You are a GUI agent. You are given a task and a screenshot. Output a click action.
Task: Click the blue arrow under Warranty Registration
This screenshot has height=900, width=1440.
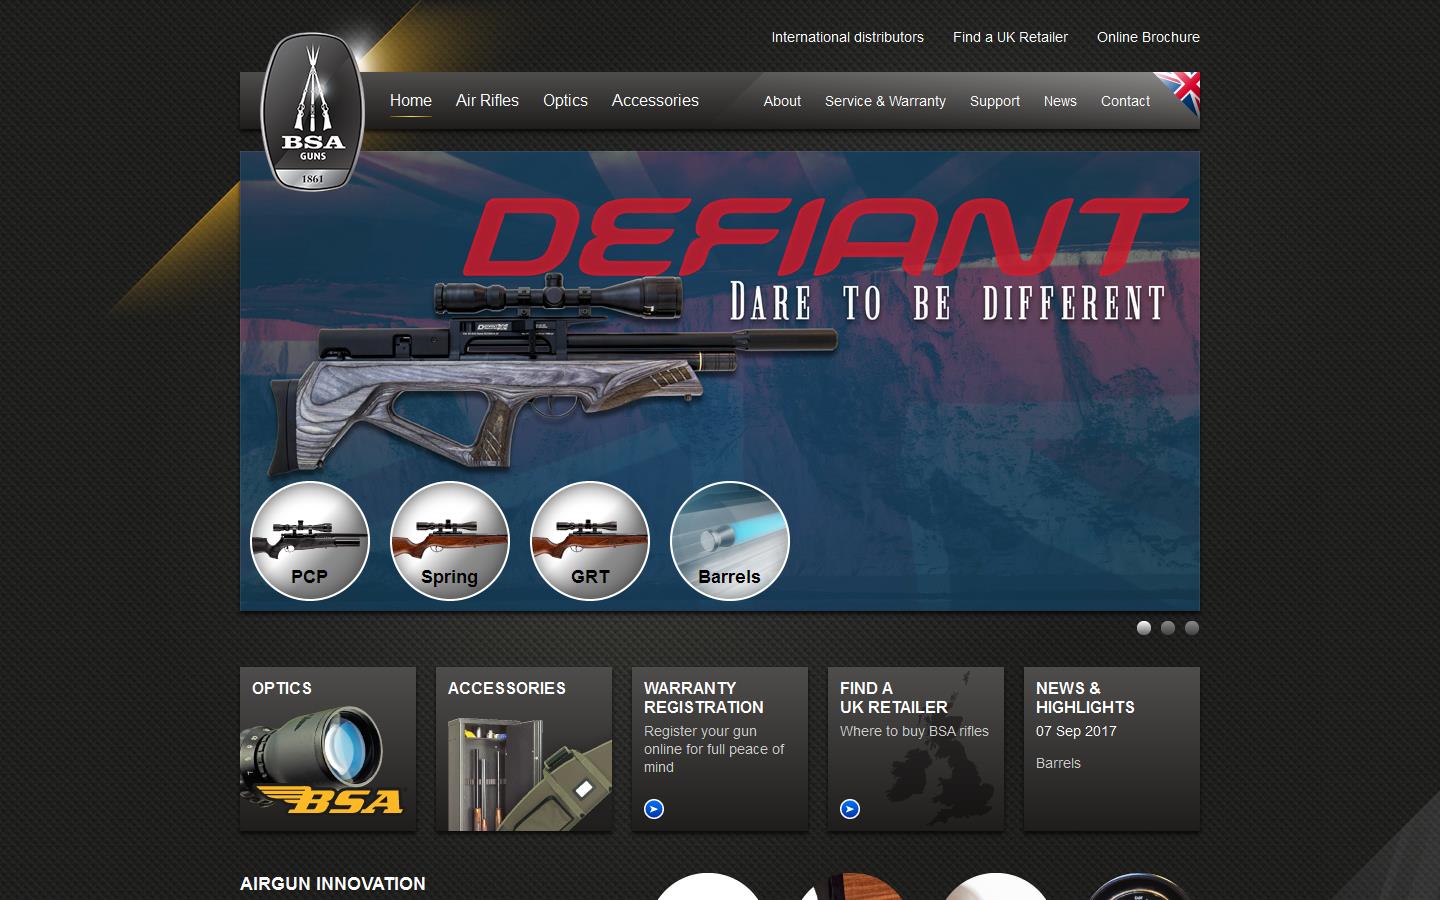pos(654,809)
